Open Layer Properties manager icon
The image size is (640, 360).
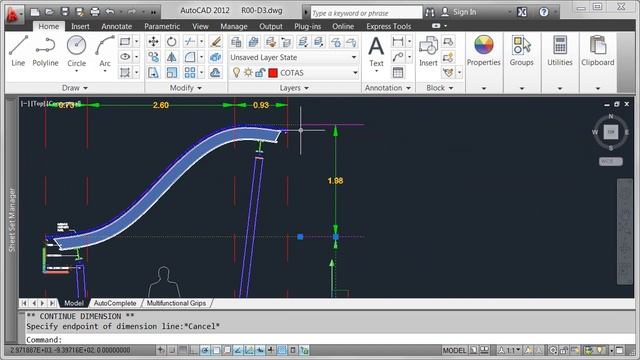click(236, 41)
